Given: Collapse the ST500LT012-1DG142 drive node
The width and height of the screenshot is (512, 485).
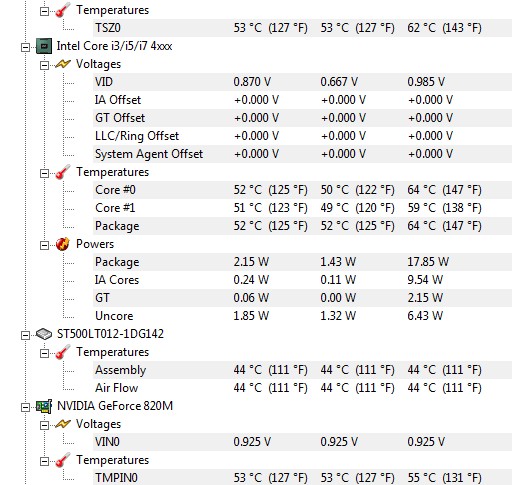Looking at the screenshot, I should (25, 335).
